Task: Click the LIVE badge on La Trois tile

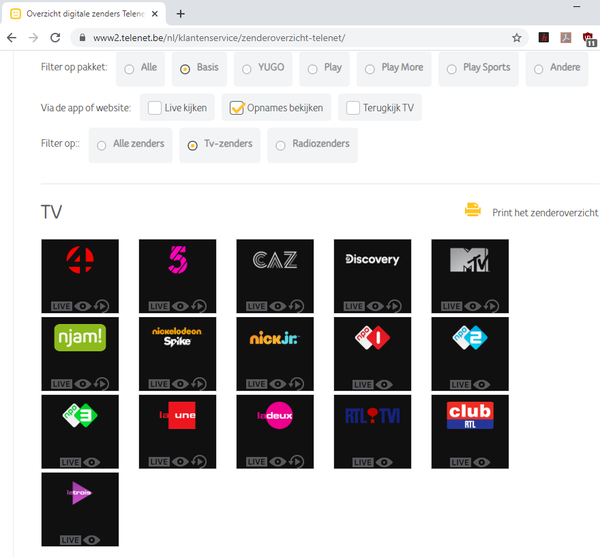Action: [70, 540]
